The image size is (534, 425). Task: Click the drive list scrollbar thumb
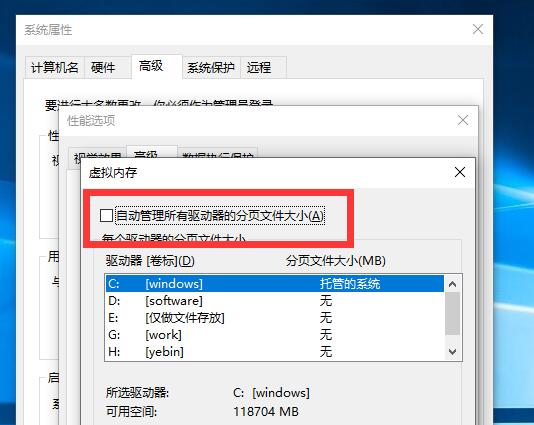(453, 313)
